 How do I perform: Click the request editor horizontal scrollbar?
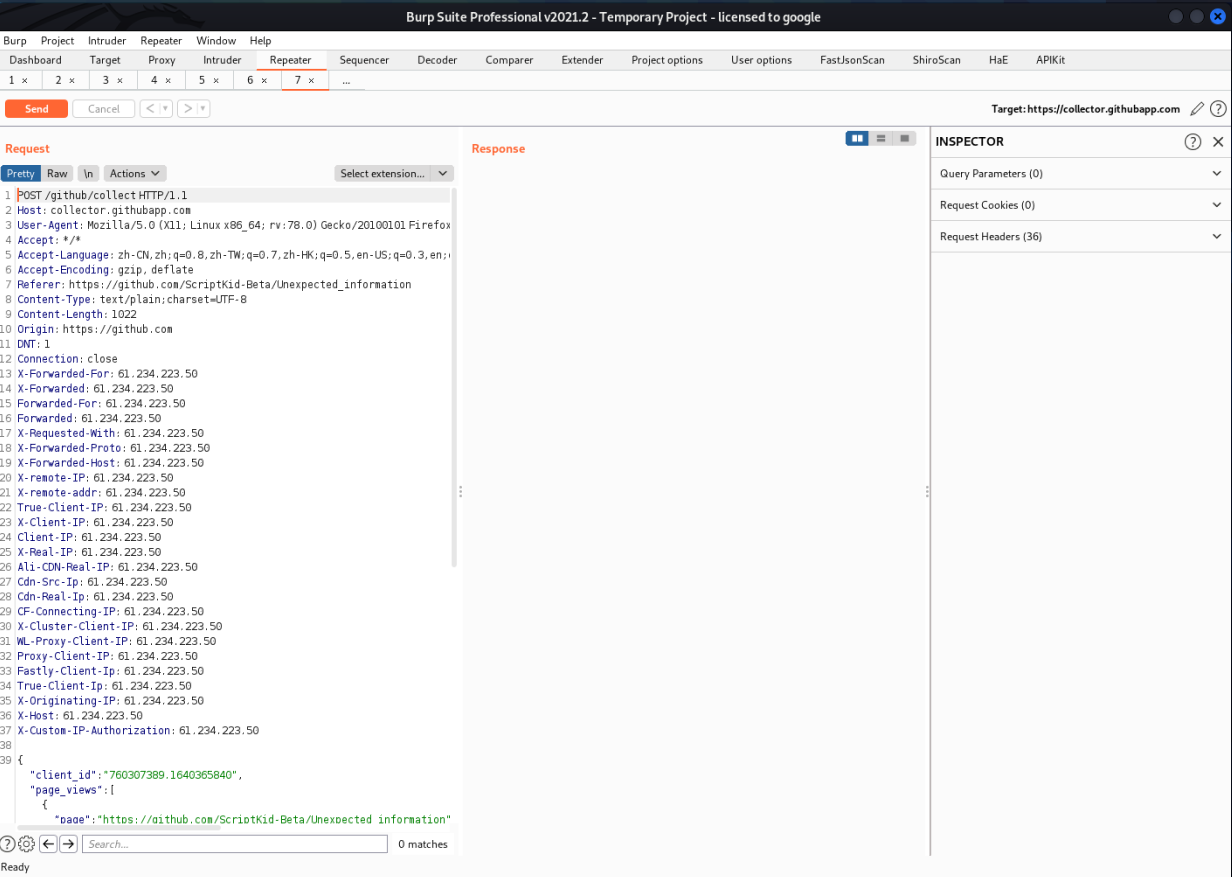click(118, 828)
